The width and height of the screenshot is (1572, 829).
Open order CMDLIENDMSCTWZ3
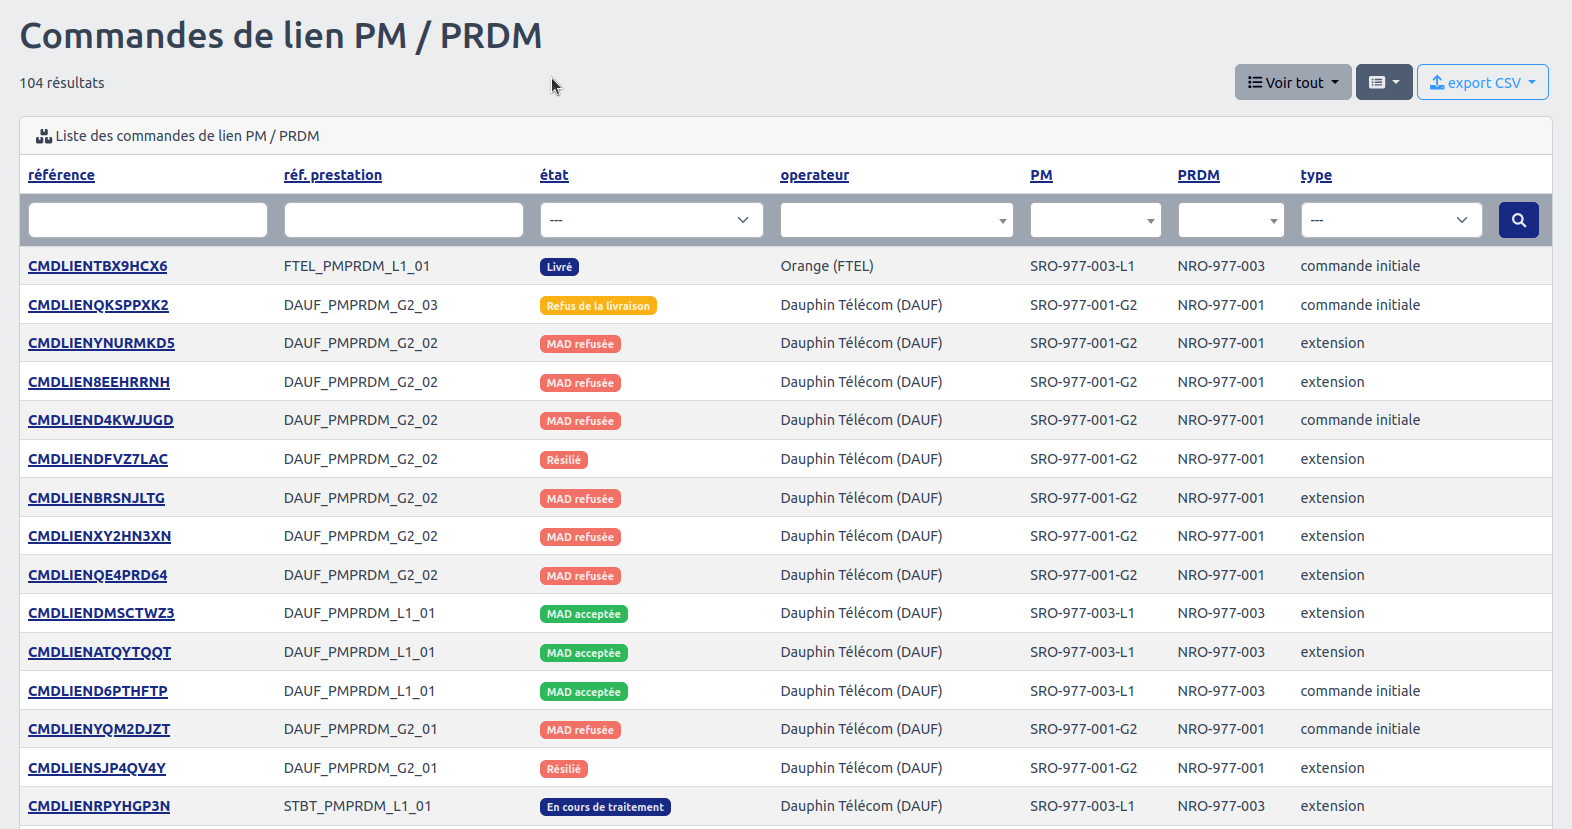[101, 613]
